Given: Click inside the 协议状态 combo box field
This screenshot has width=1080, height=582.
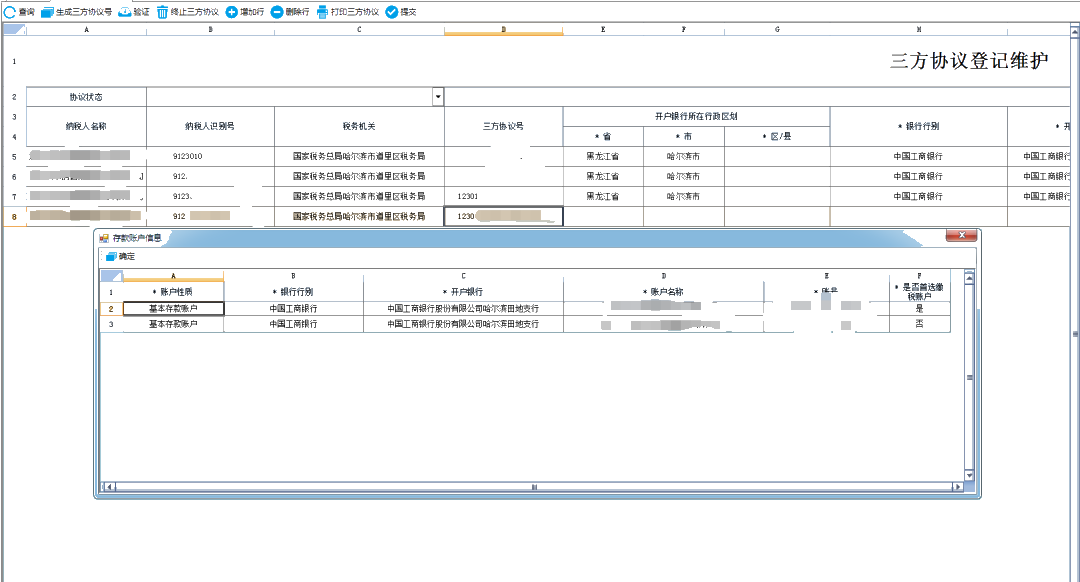Looking at the screenshot, I should 289,96.
